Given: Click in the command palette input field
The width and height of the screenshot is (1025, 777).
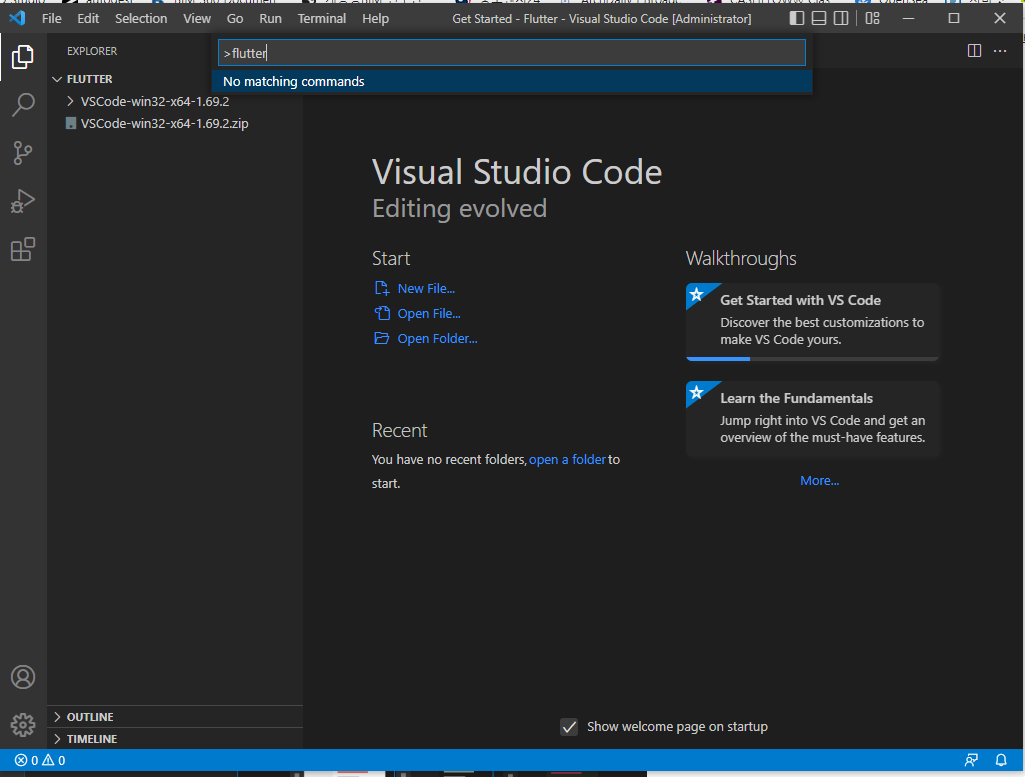Looking at the screenshot, I should tap(512, 53).
